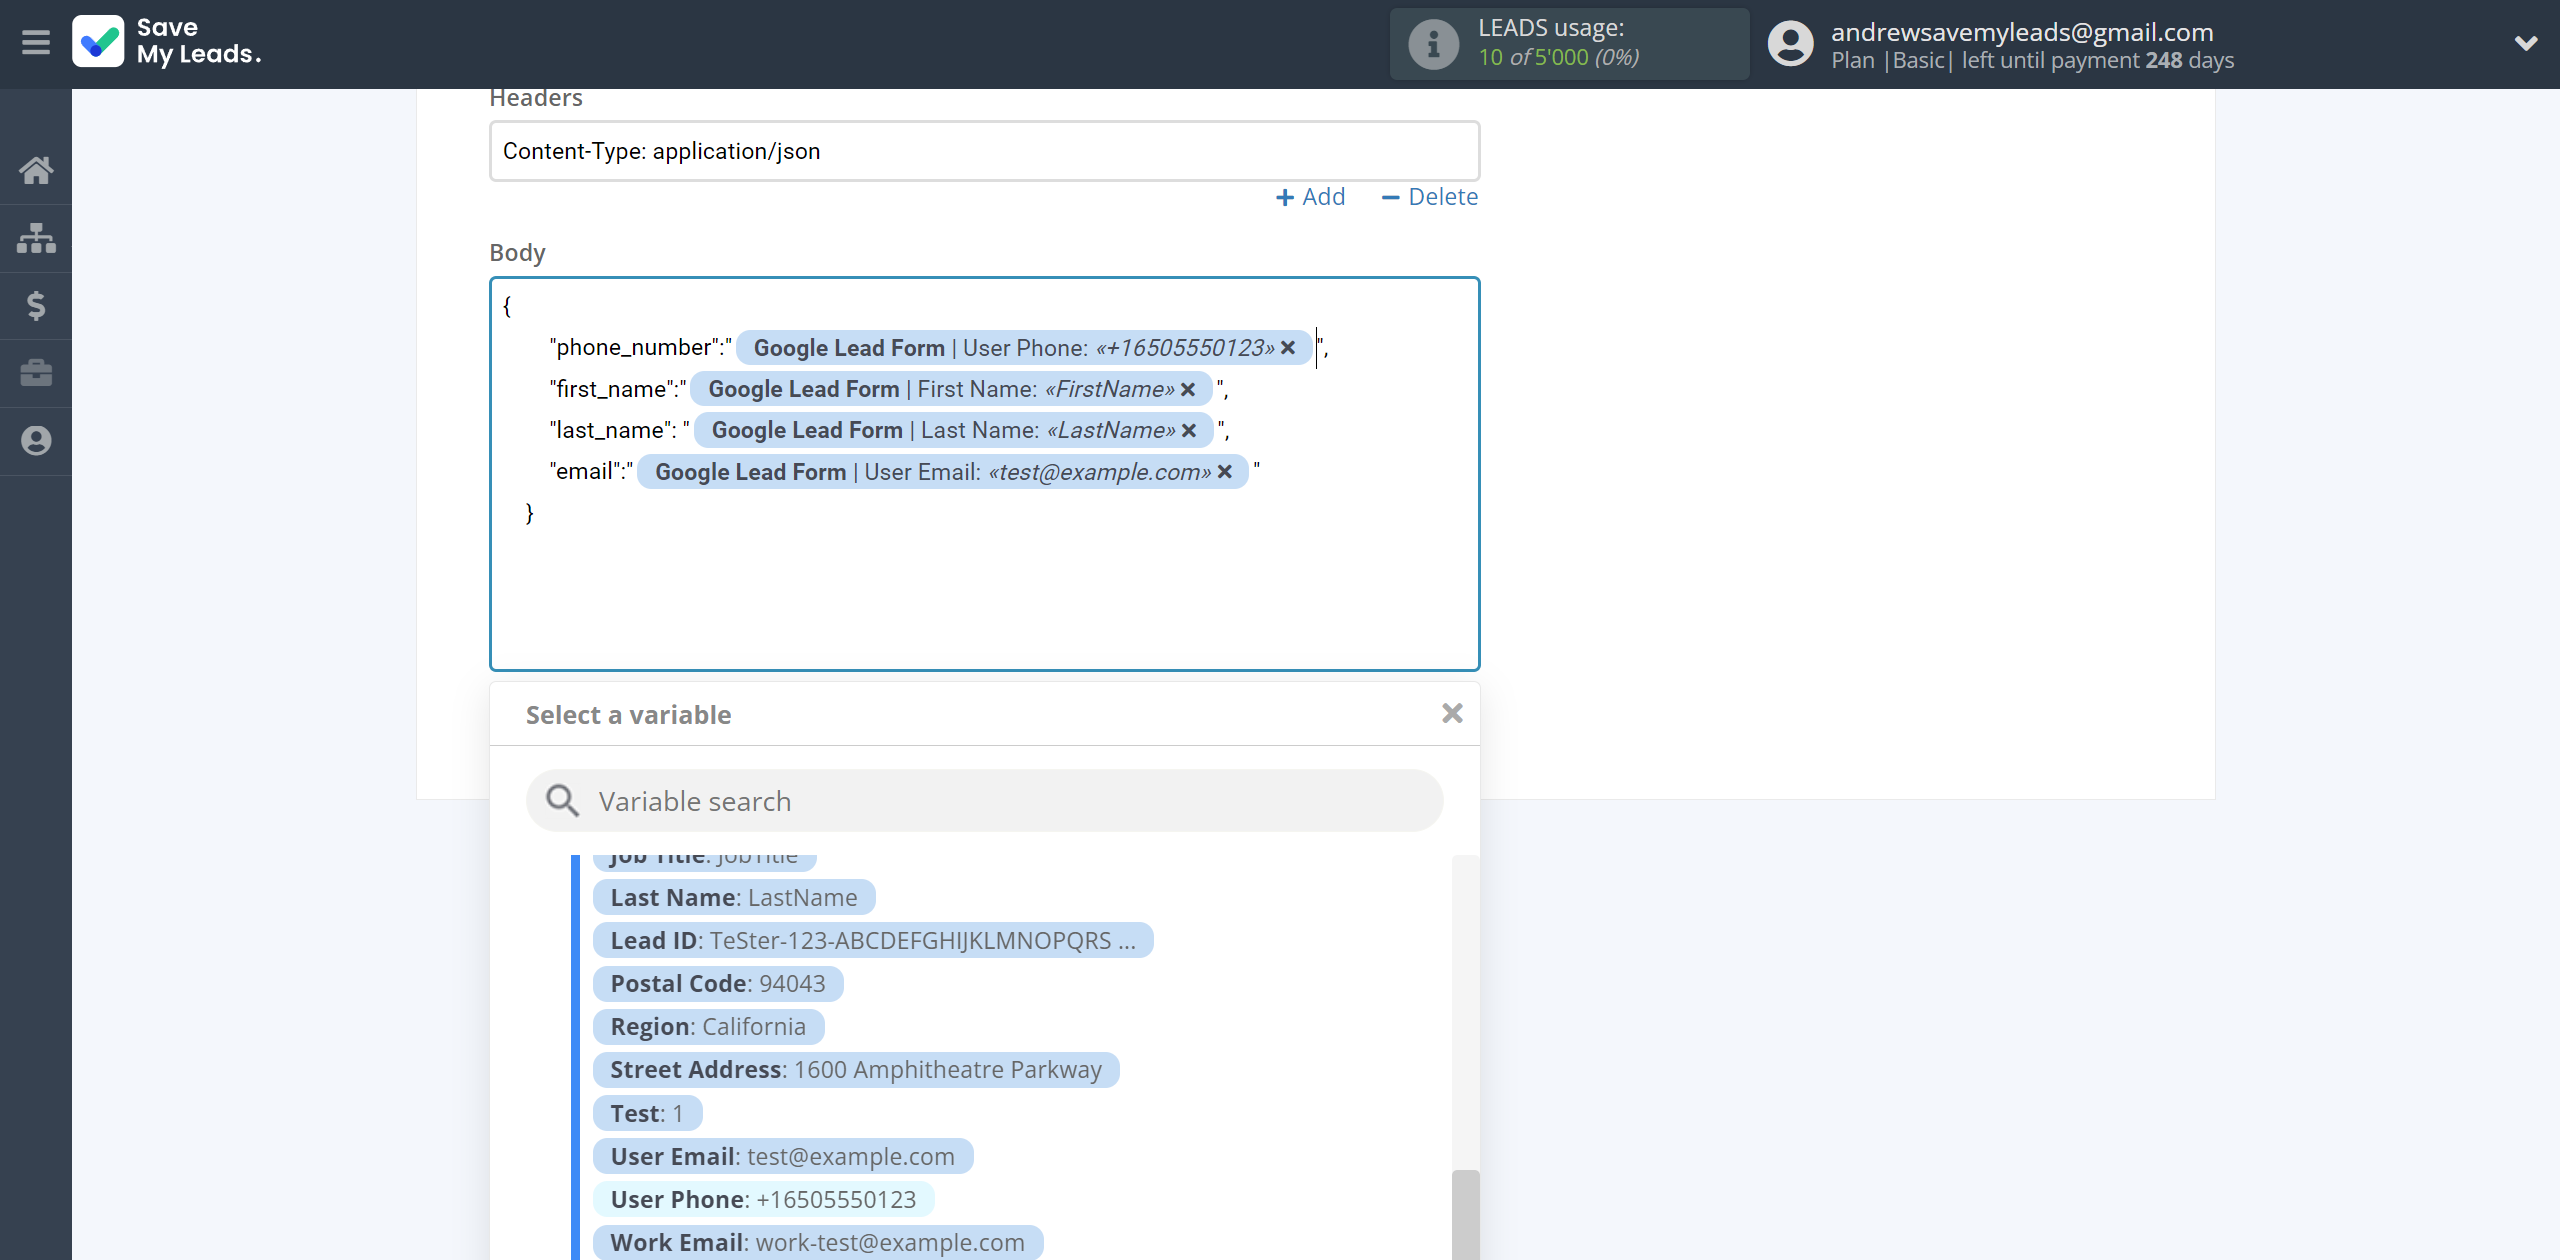Image resolution: width=2560 pixels, height=1260 pixels.
Task: Click the "email" key text in Body
Action: (x=585, y=471)
